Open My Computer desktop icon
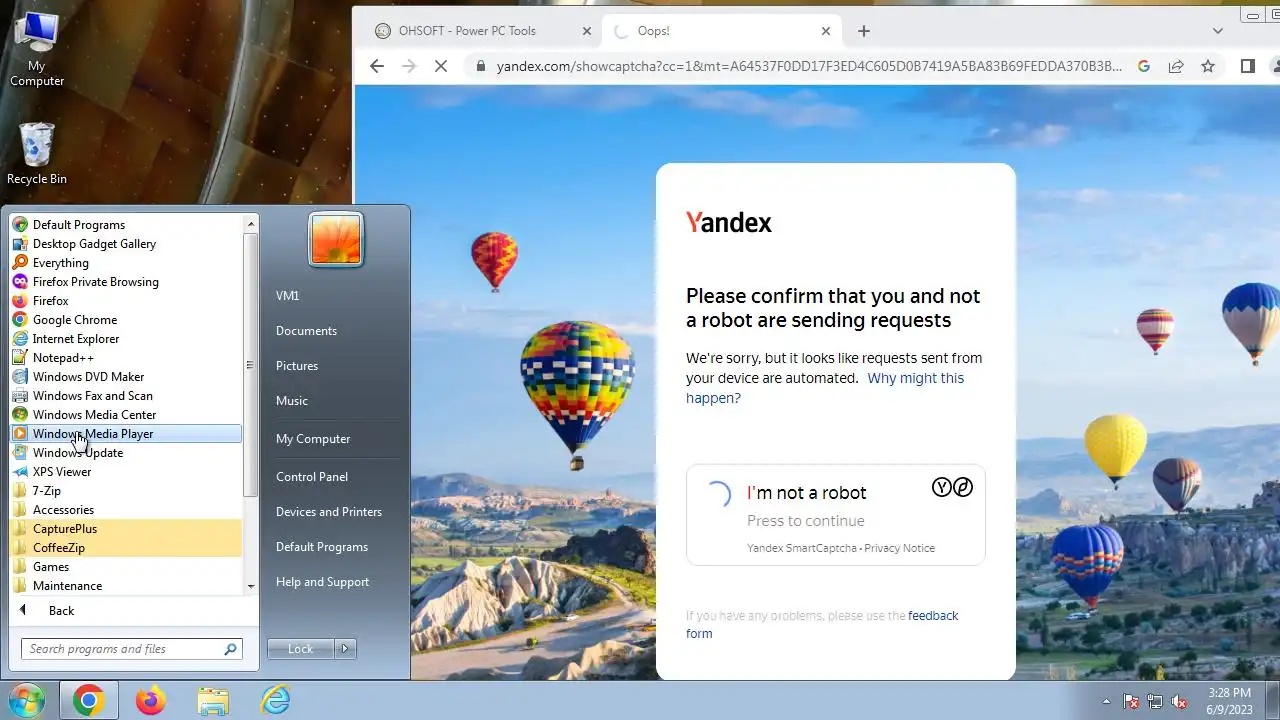The width and height of the screenshot is (1280, 720). coord(36,50)
